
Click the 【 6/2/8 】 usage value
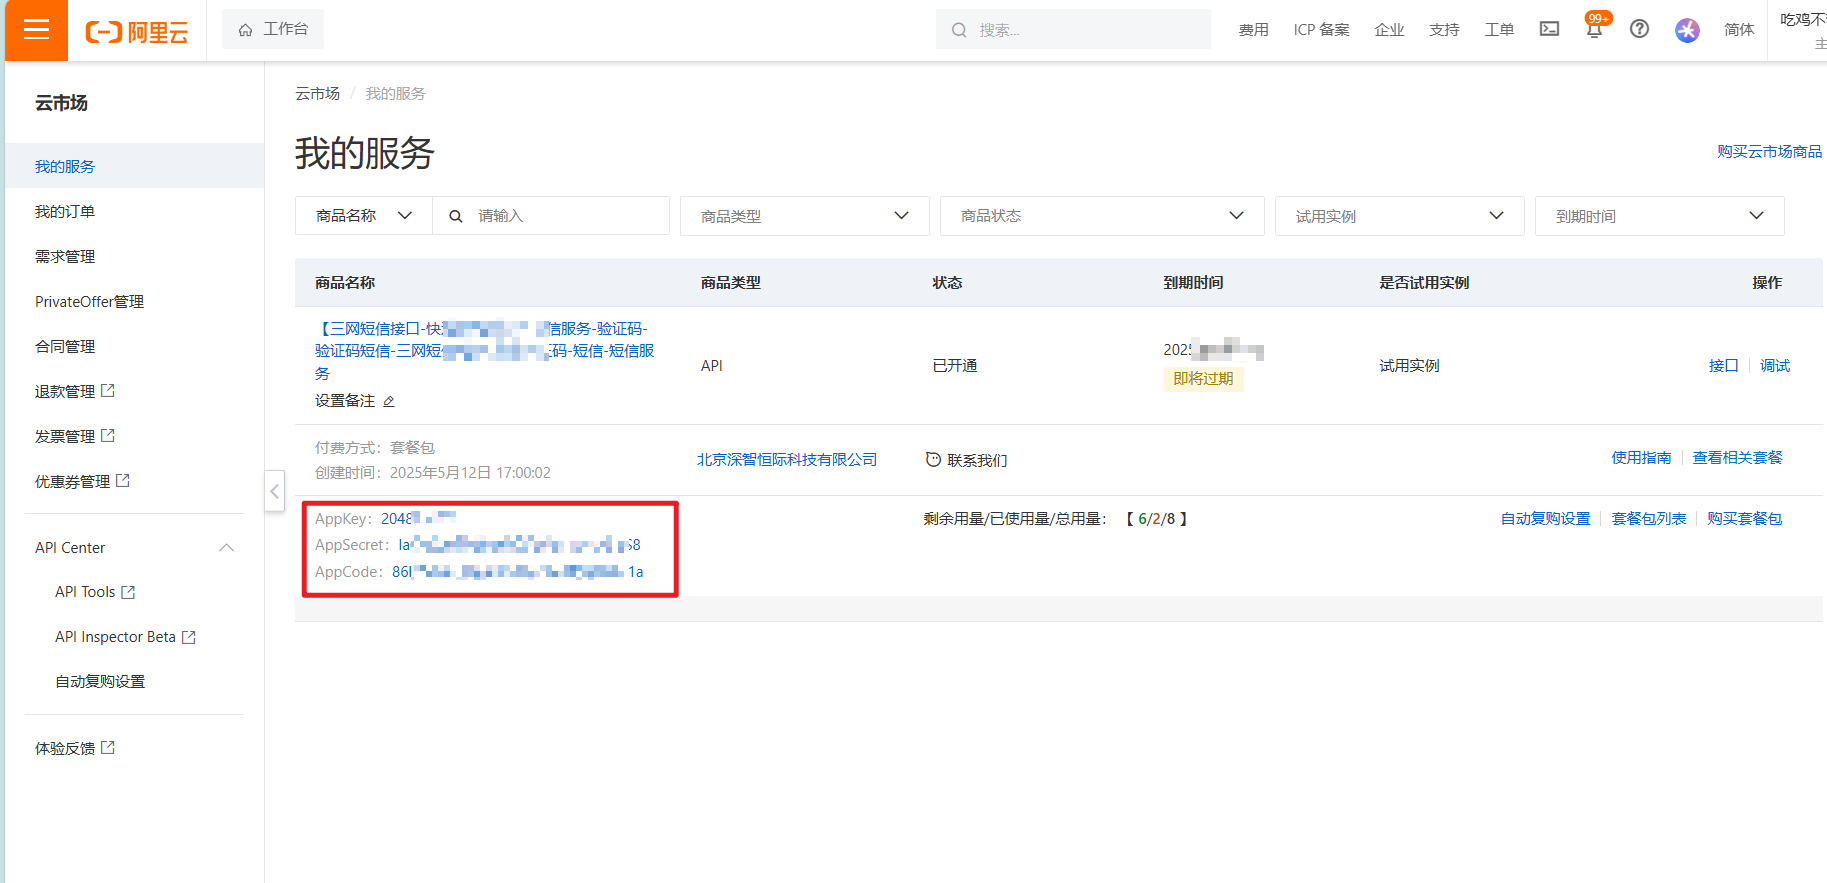(x=1157, y=519)
